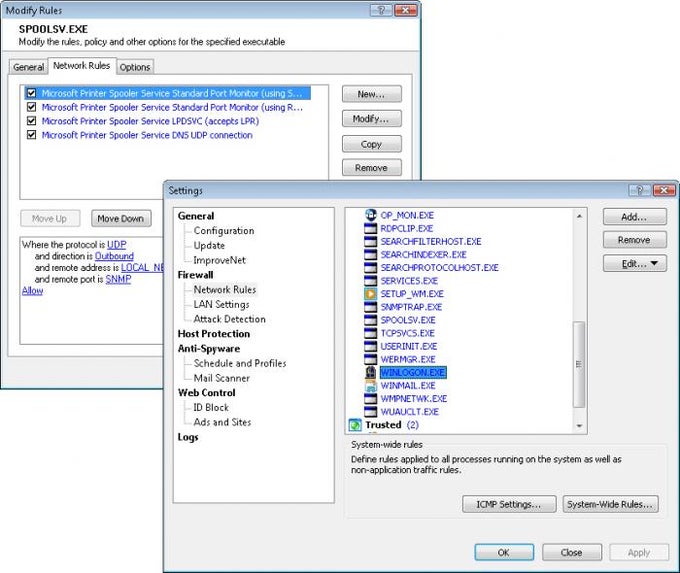Click the WINLOGON.EXE icon

click(370, 372)
